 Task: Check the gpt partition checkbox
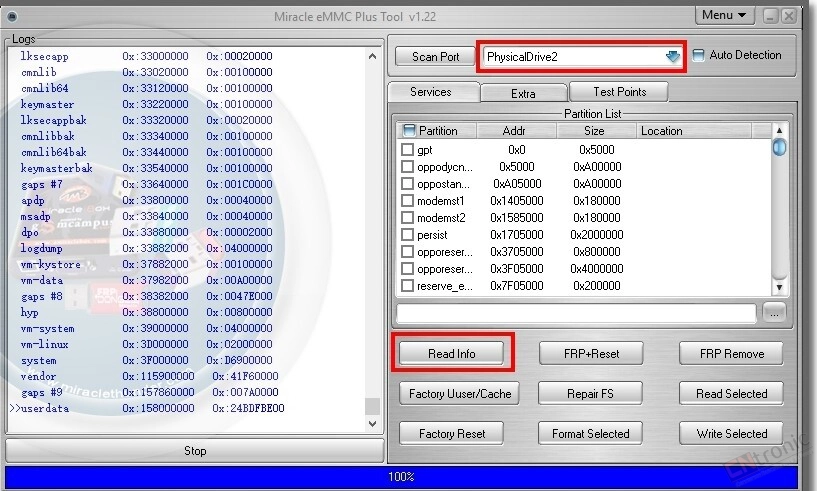click(x=407, y=150)
